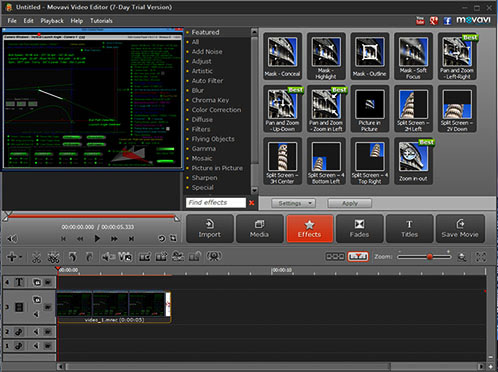Select the Flying Objects category
The image size is (498, 372).
213,139
